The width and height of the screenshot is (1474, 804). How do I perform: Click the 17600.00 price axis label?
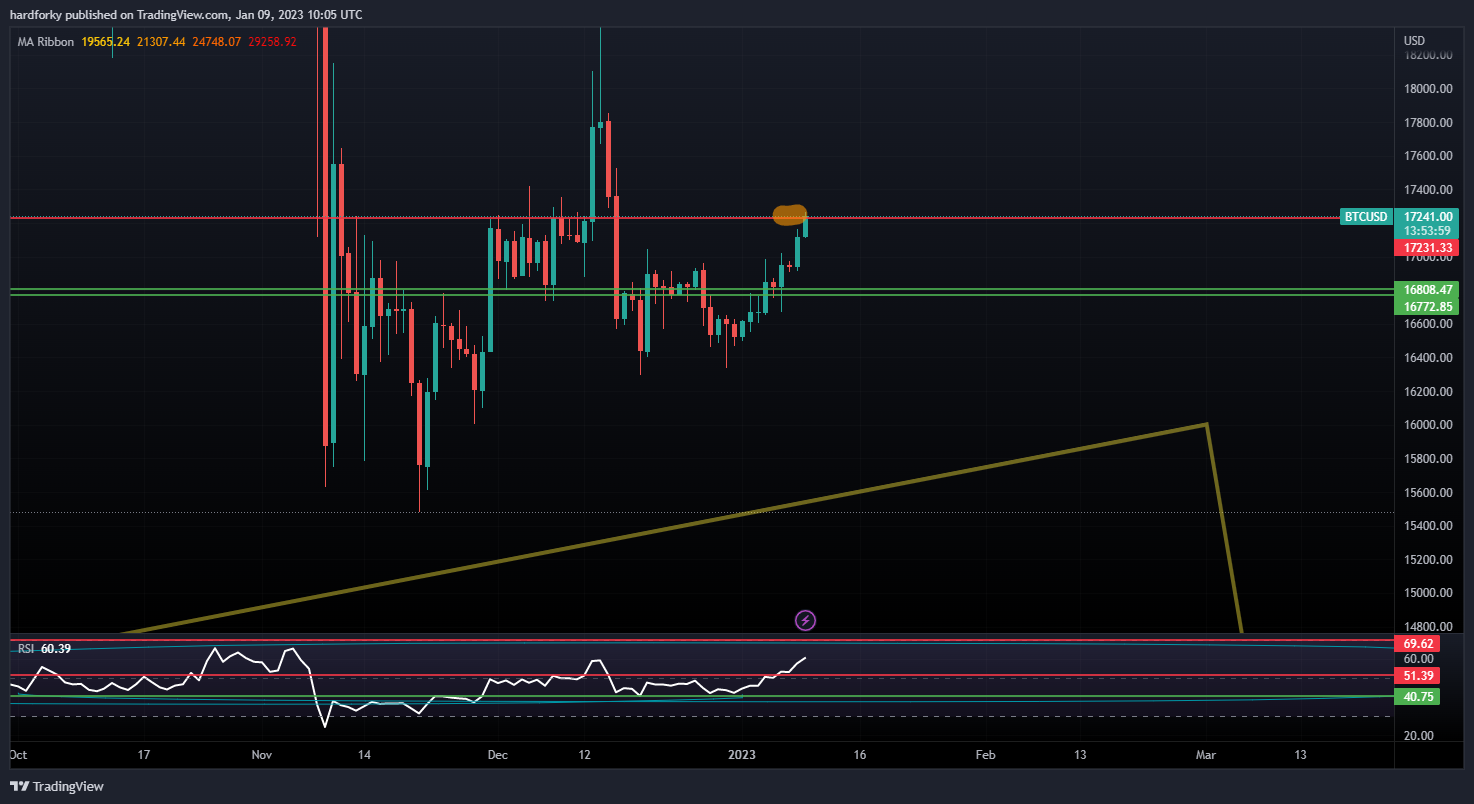pos(1428,156)
